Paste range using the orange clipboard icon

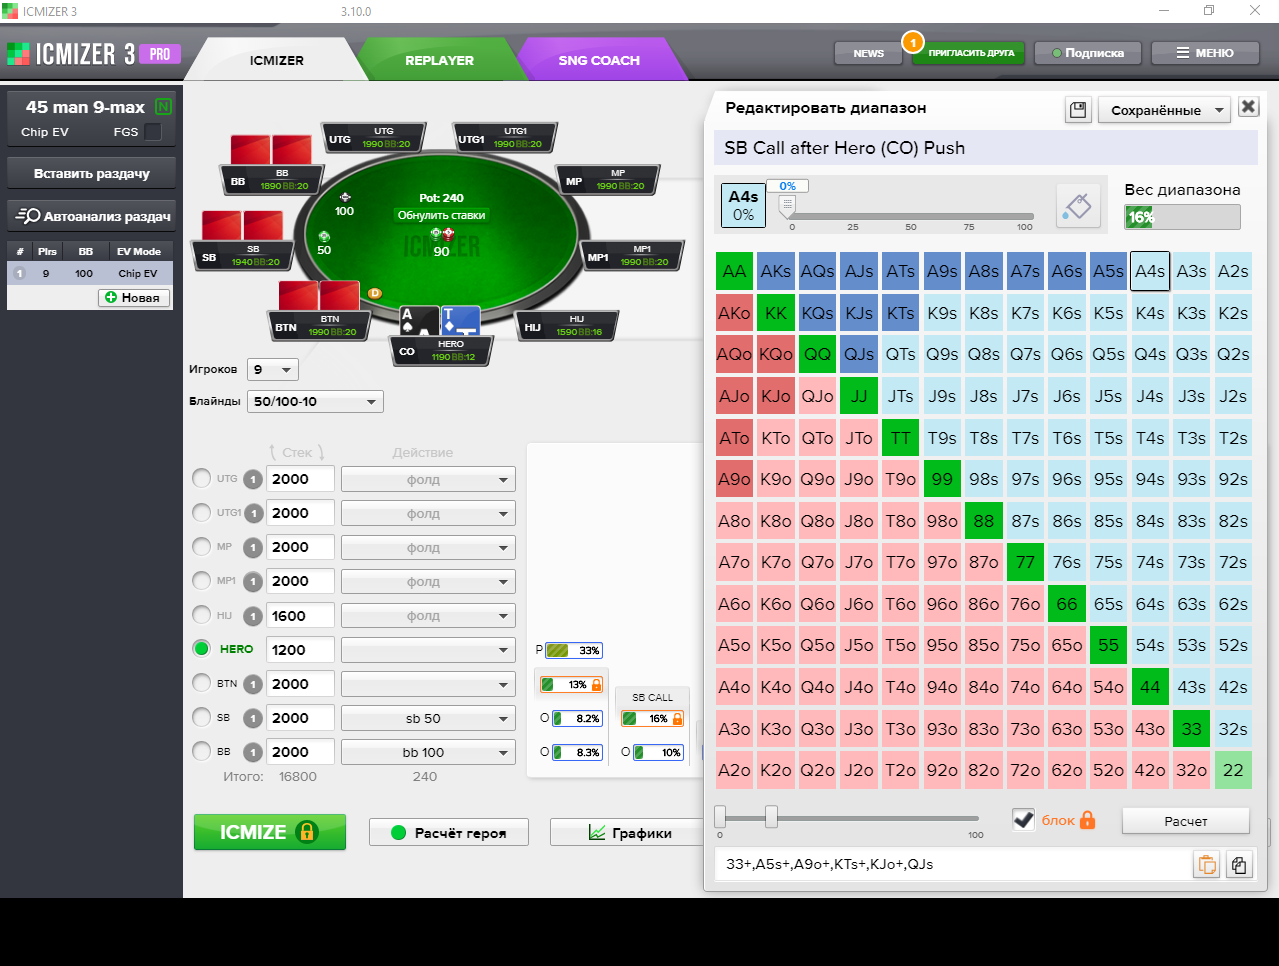pos(1207,865)
